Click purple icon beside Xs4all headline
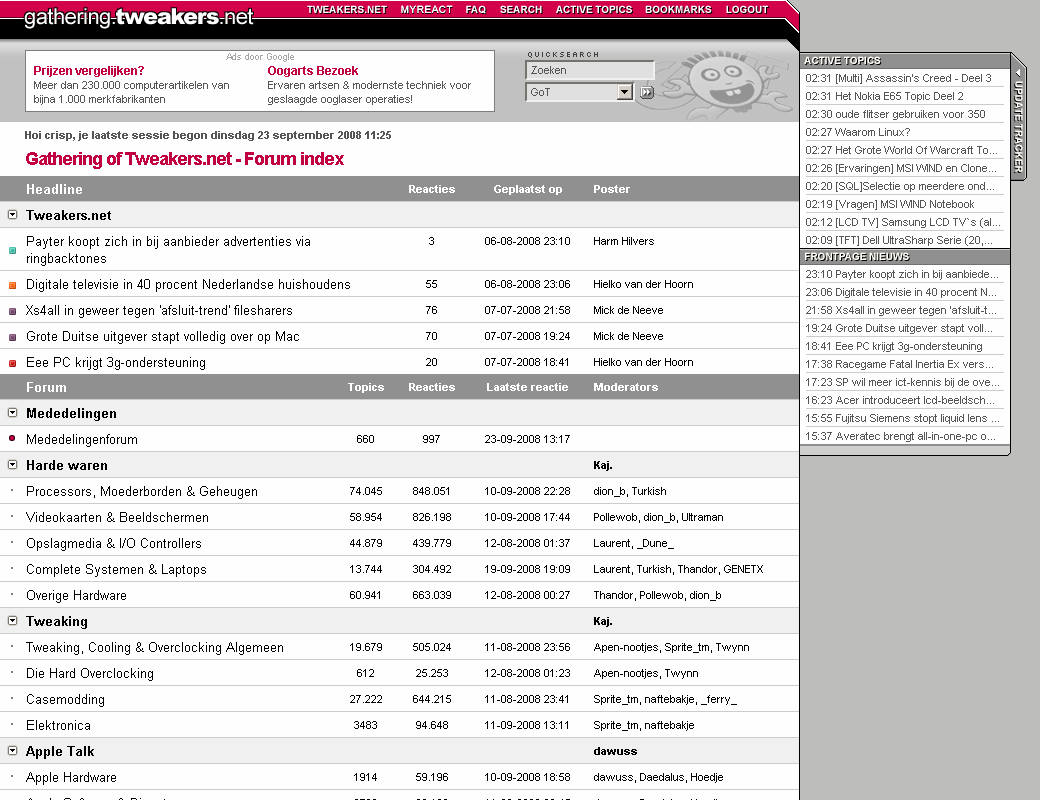1040x800 pixels. click(13, 311)
